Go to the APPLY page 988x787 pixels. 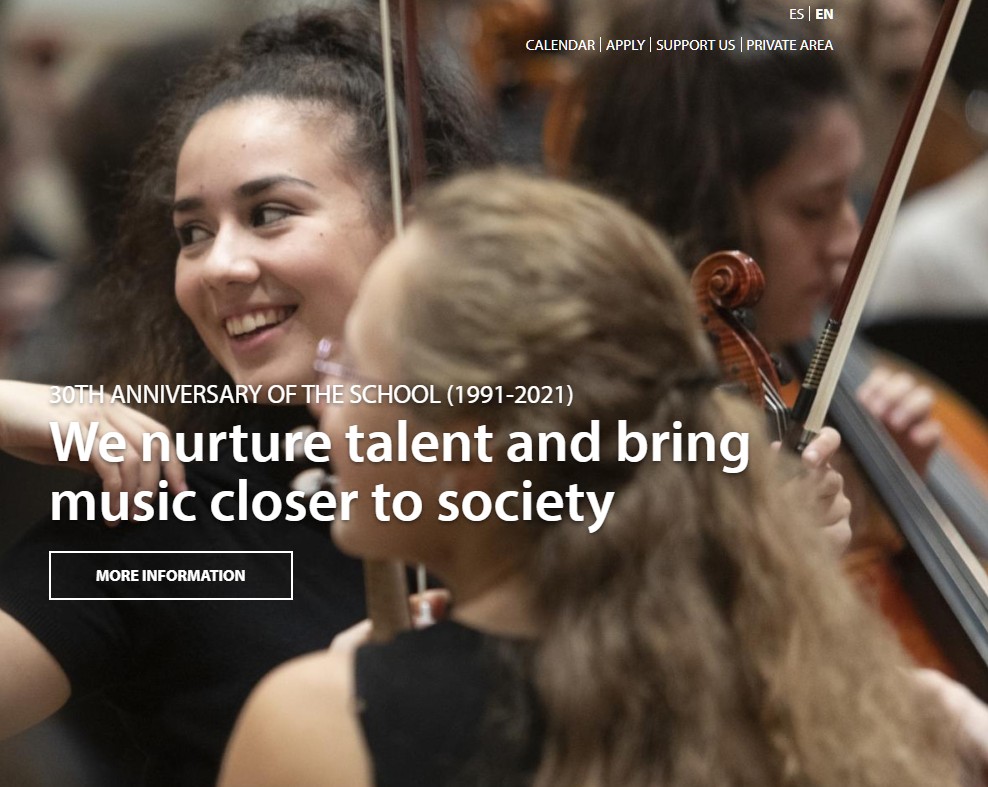coord(625,45)
